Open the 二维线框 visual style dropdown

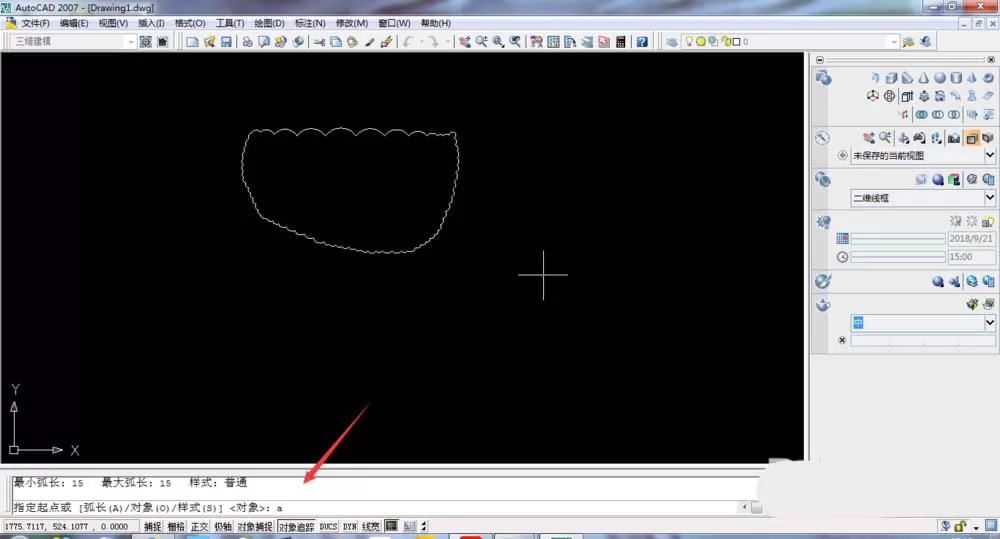pos(989,198)
